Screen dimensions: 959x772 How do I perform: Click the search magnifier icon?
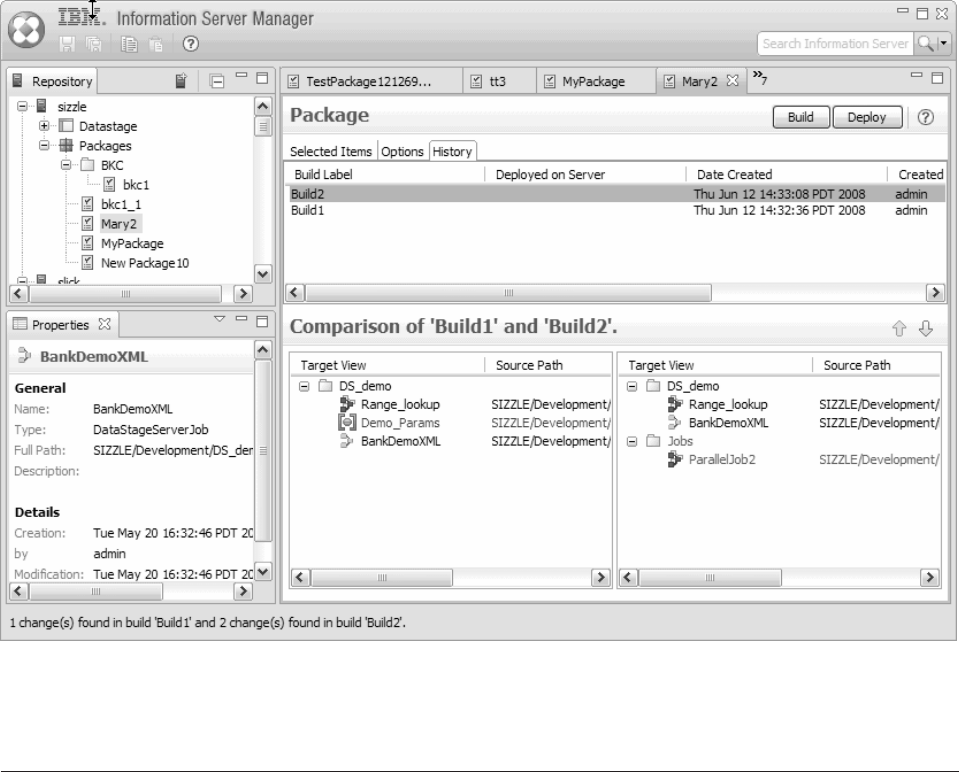[x=925, y=43]
